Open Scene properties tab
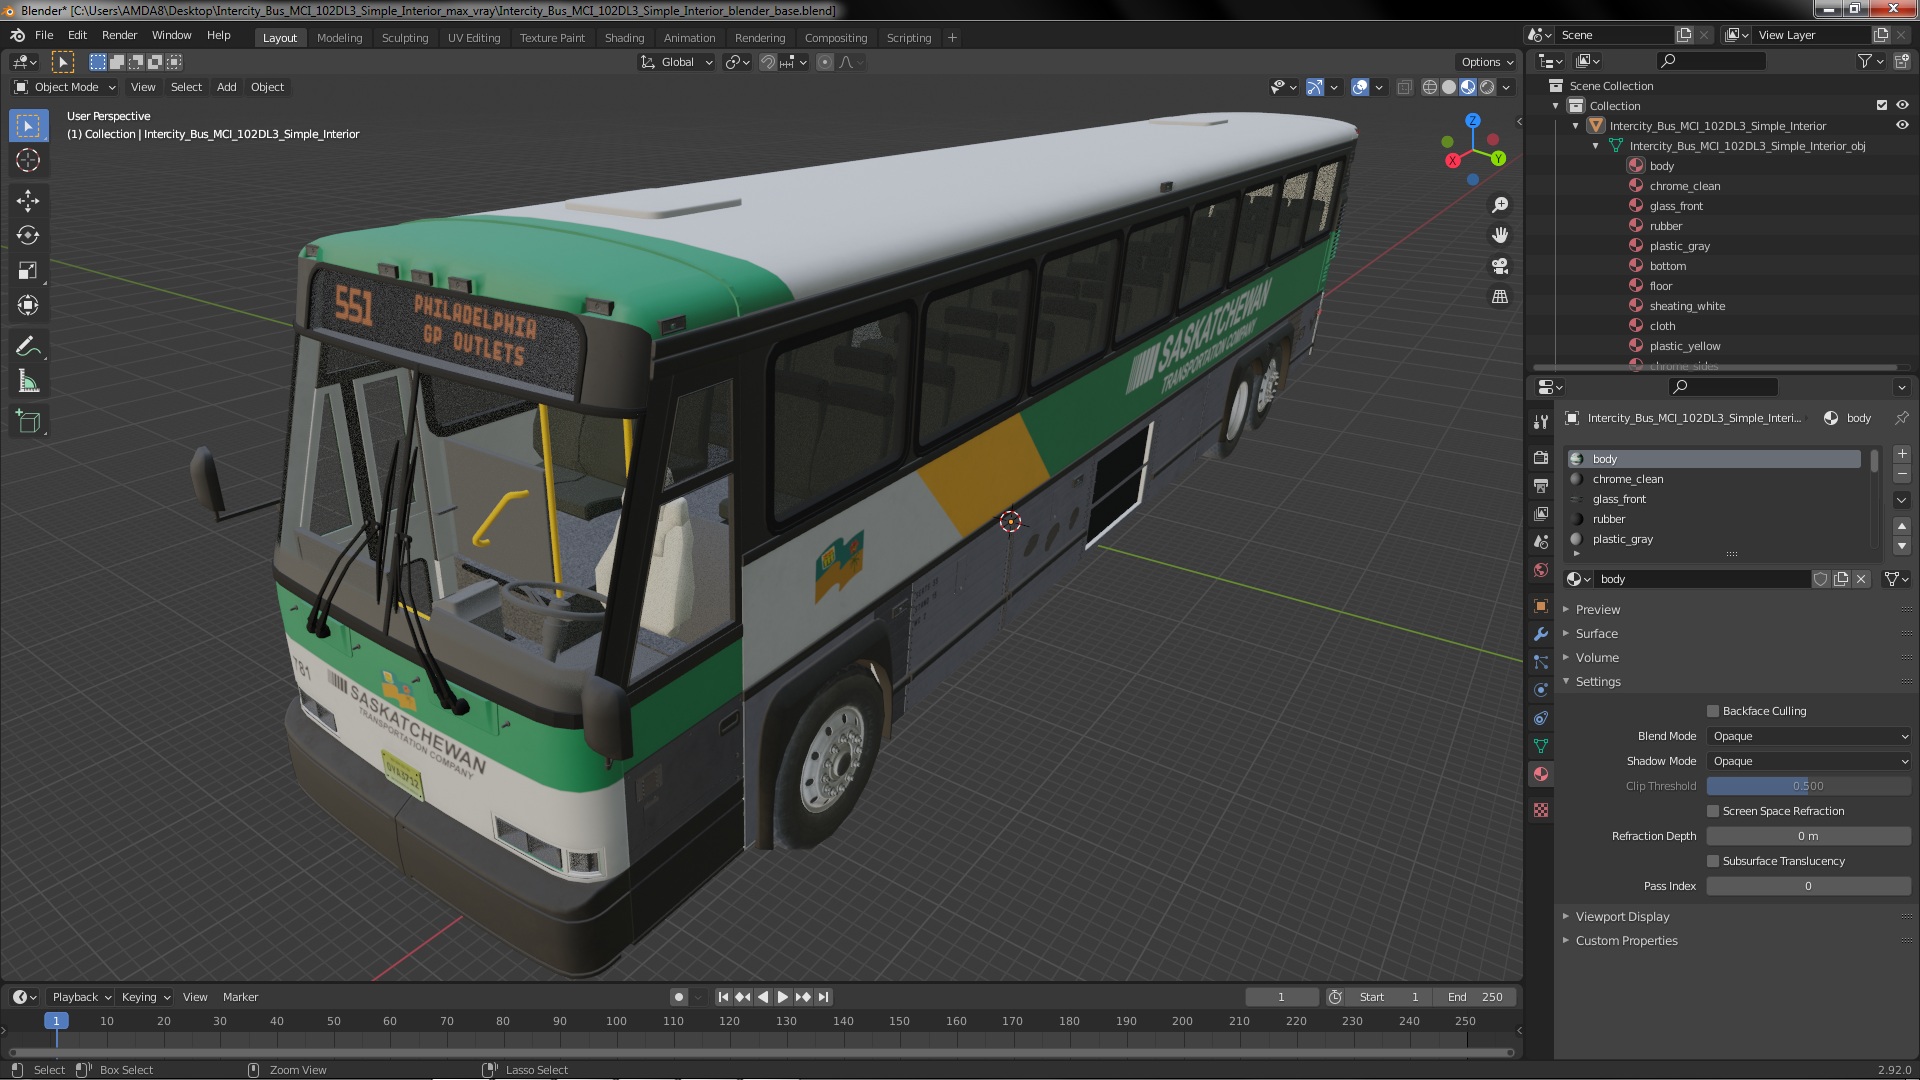 pyautogui.click(x=1541, y=542)
